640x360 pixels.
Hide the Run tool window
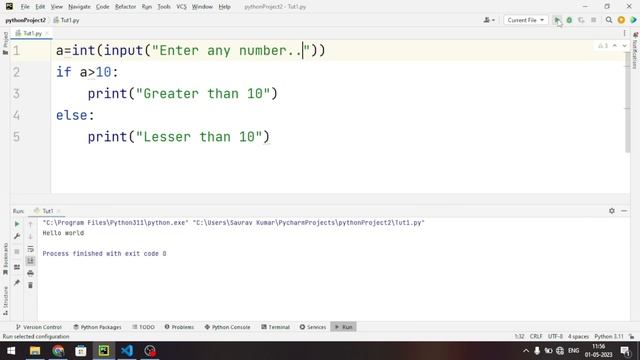click(x=624, y=211)
